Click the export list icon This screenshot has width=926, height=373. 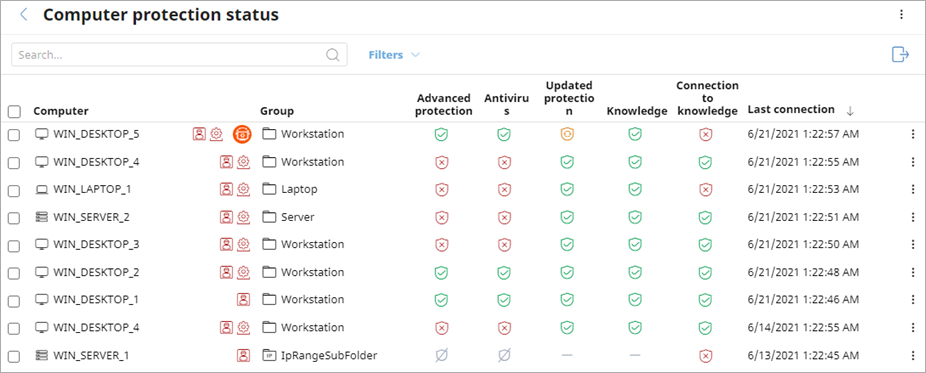pyautogui.click(x=900, y=55)
